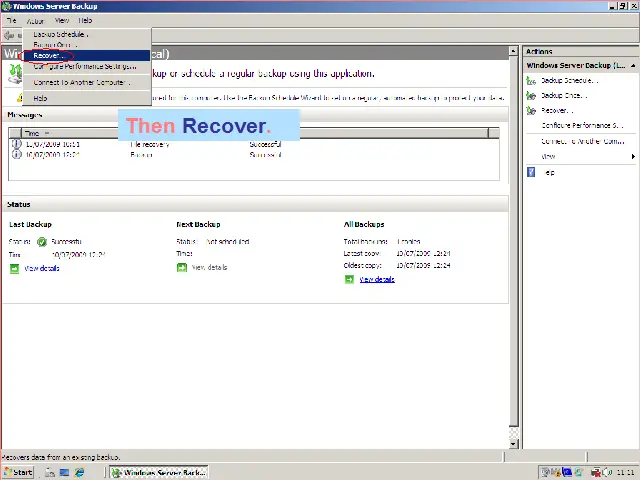Choose Backup Schedule in the Action dropdown menu

coord(87,34)
